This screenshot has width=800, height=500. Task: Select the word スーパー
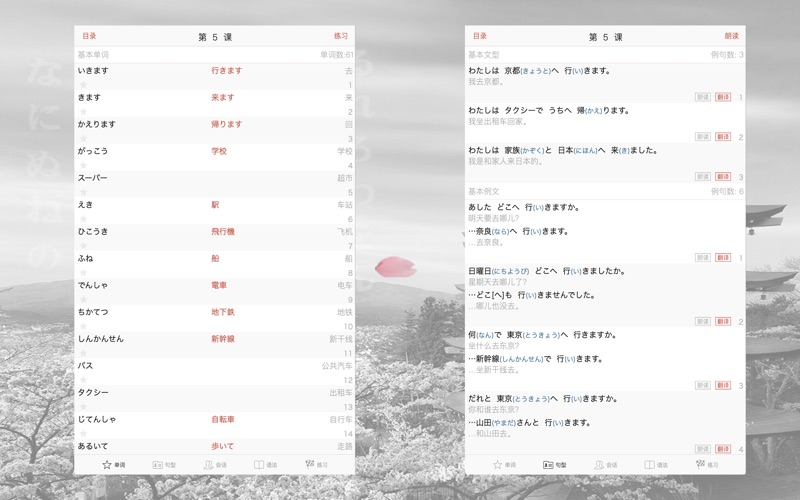click(x=92, y=178)
